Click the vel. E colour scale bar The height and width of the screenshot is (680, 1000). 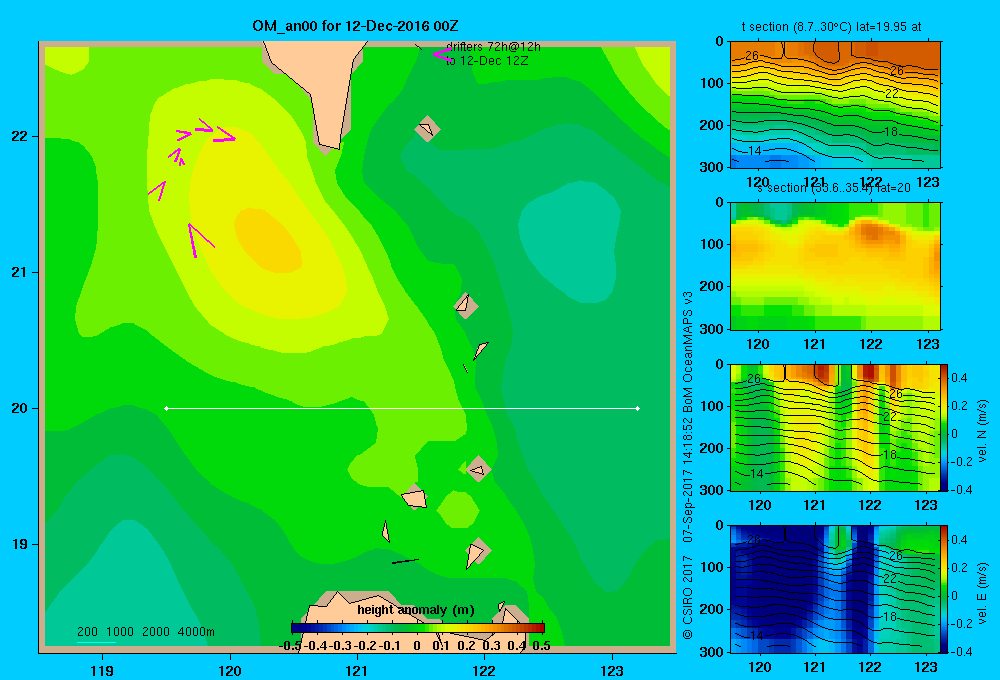click(x=944, y=589)
